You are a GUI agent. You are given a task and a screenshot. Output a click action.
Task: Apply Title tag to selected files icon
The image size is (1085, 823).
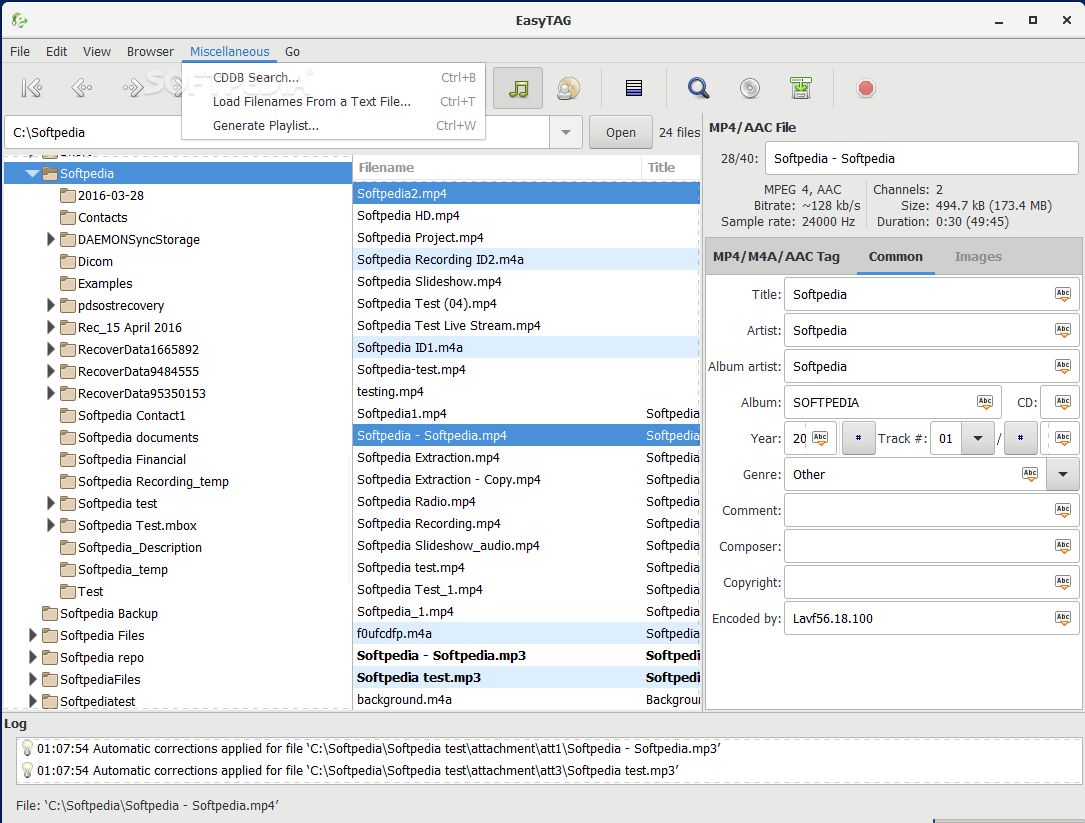point(1063,294)
